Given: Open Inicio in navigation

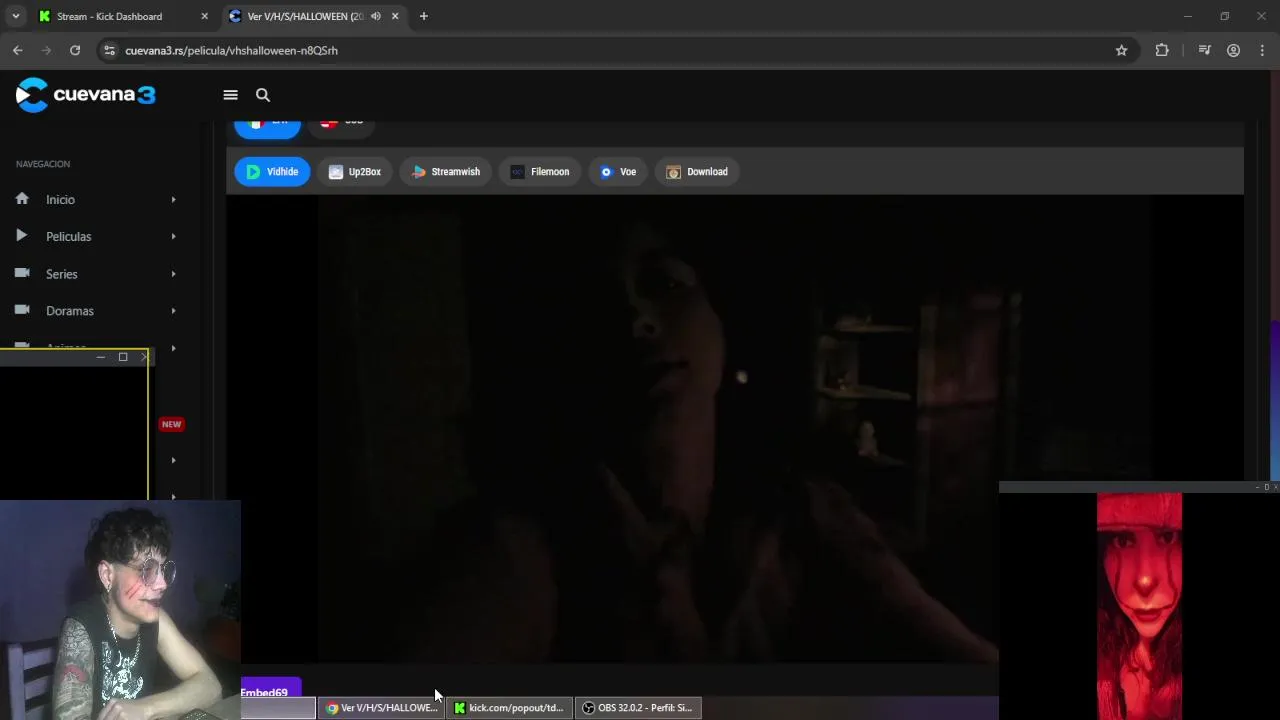Looking at the screenshot, I should pos(60,200).
